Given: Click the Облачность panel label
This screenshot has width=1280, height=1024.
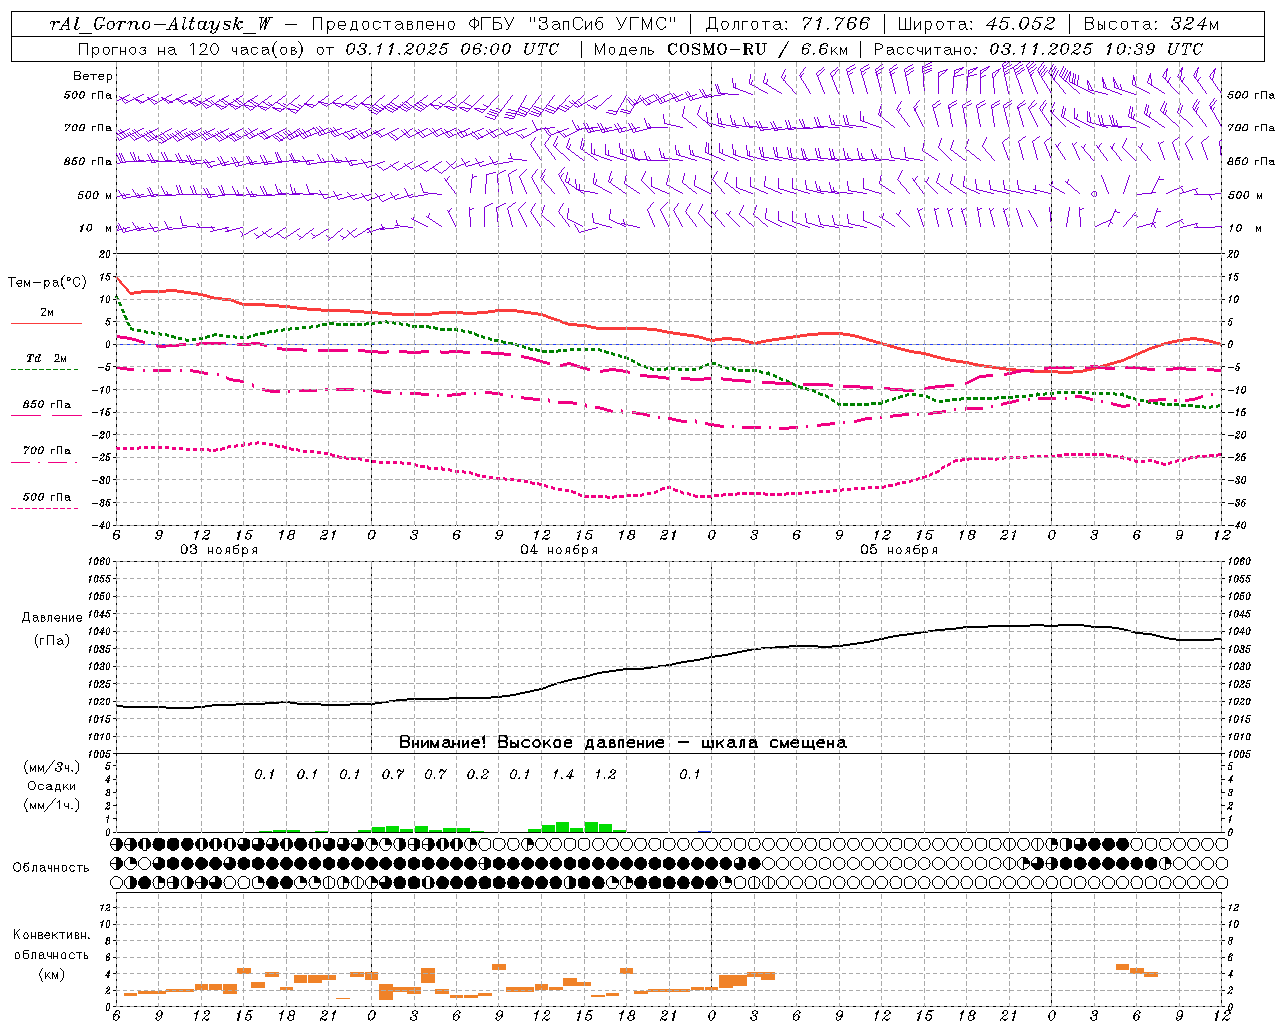Looking at the screenshot, I should pos(51,867).
